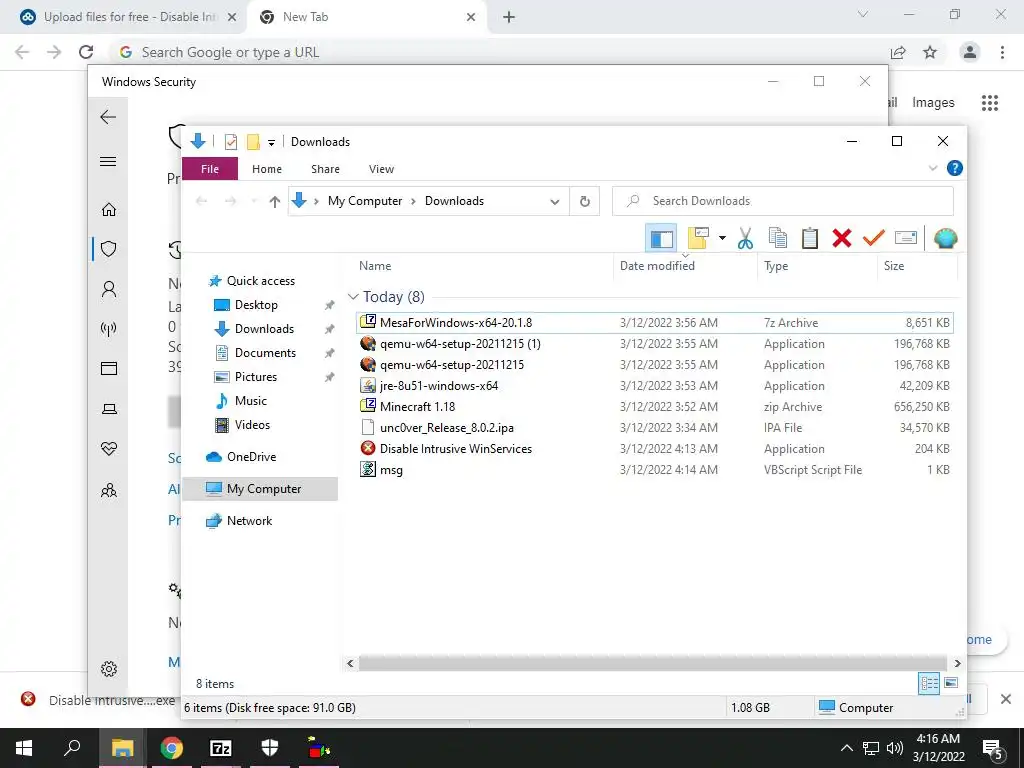Go up one folder level with the up arrow
This screenshot has height=768, width=1024.
275,201
